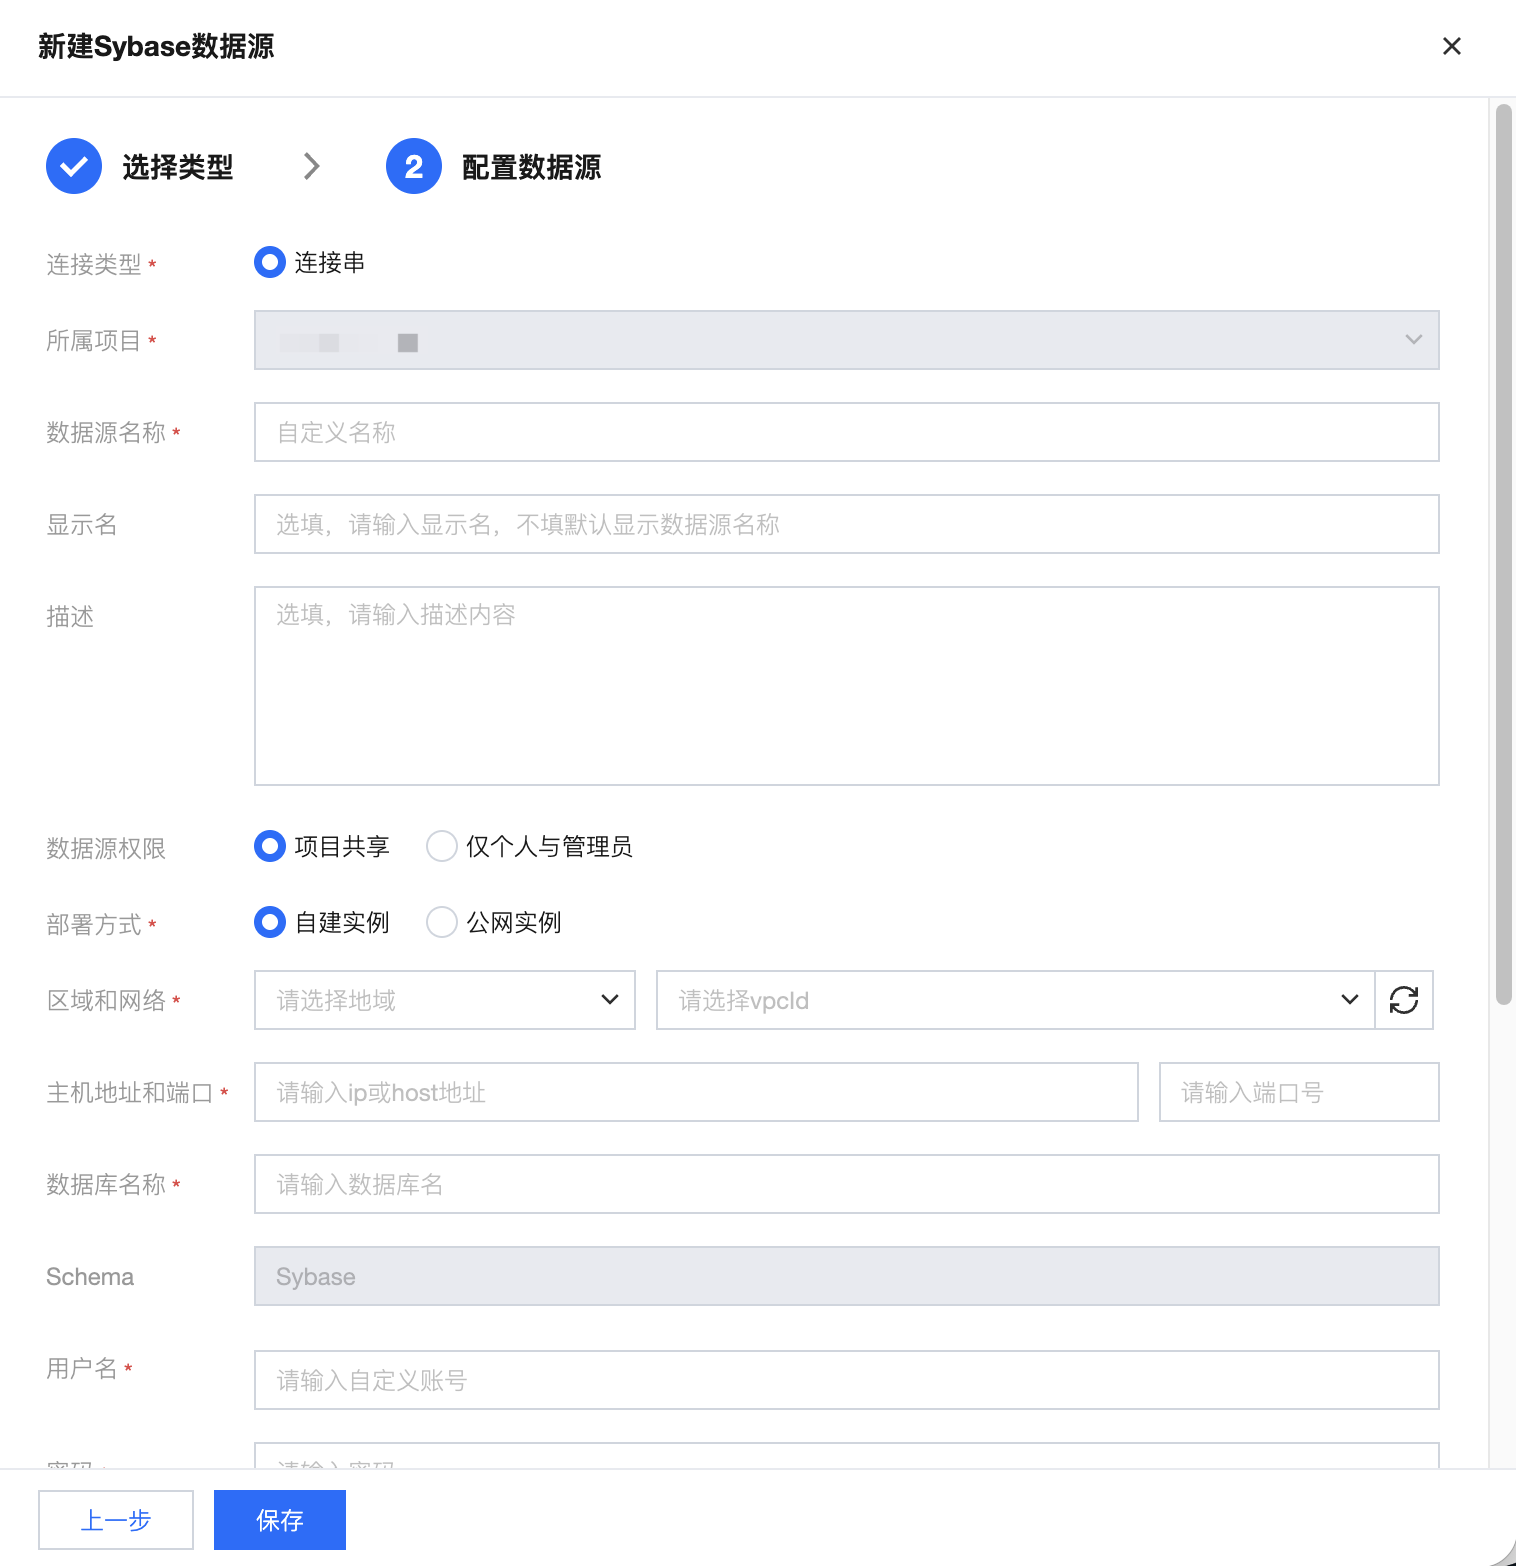Click the 数据源权限 label

106,849
